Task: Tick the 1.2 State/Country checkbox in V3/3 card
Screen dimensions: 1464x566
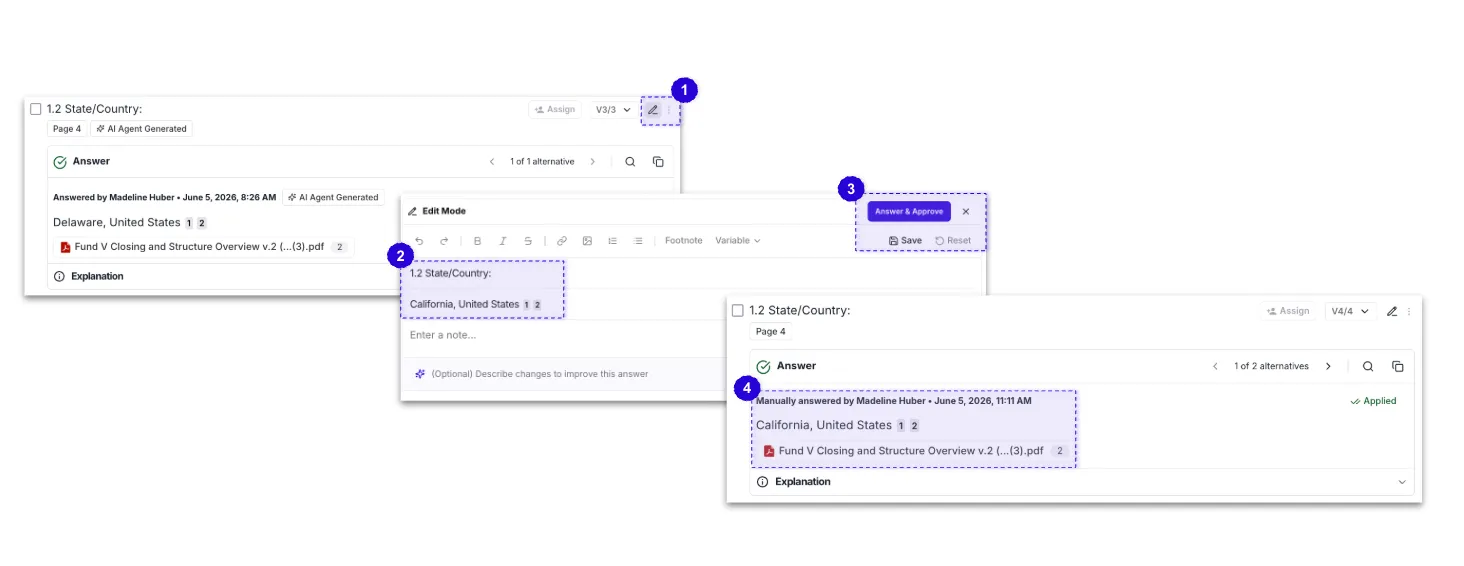Action: click(x=35, y=109)
